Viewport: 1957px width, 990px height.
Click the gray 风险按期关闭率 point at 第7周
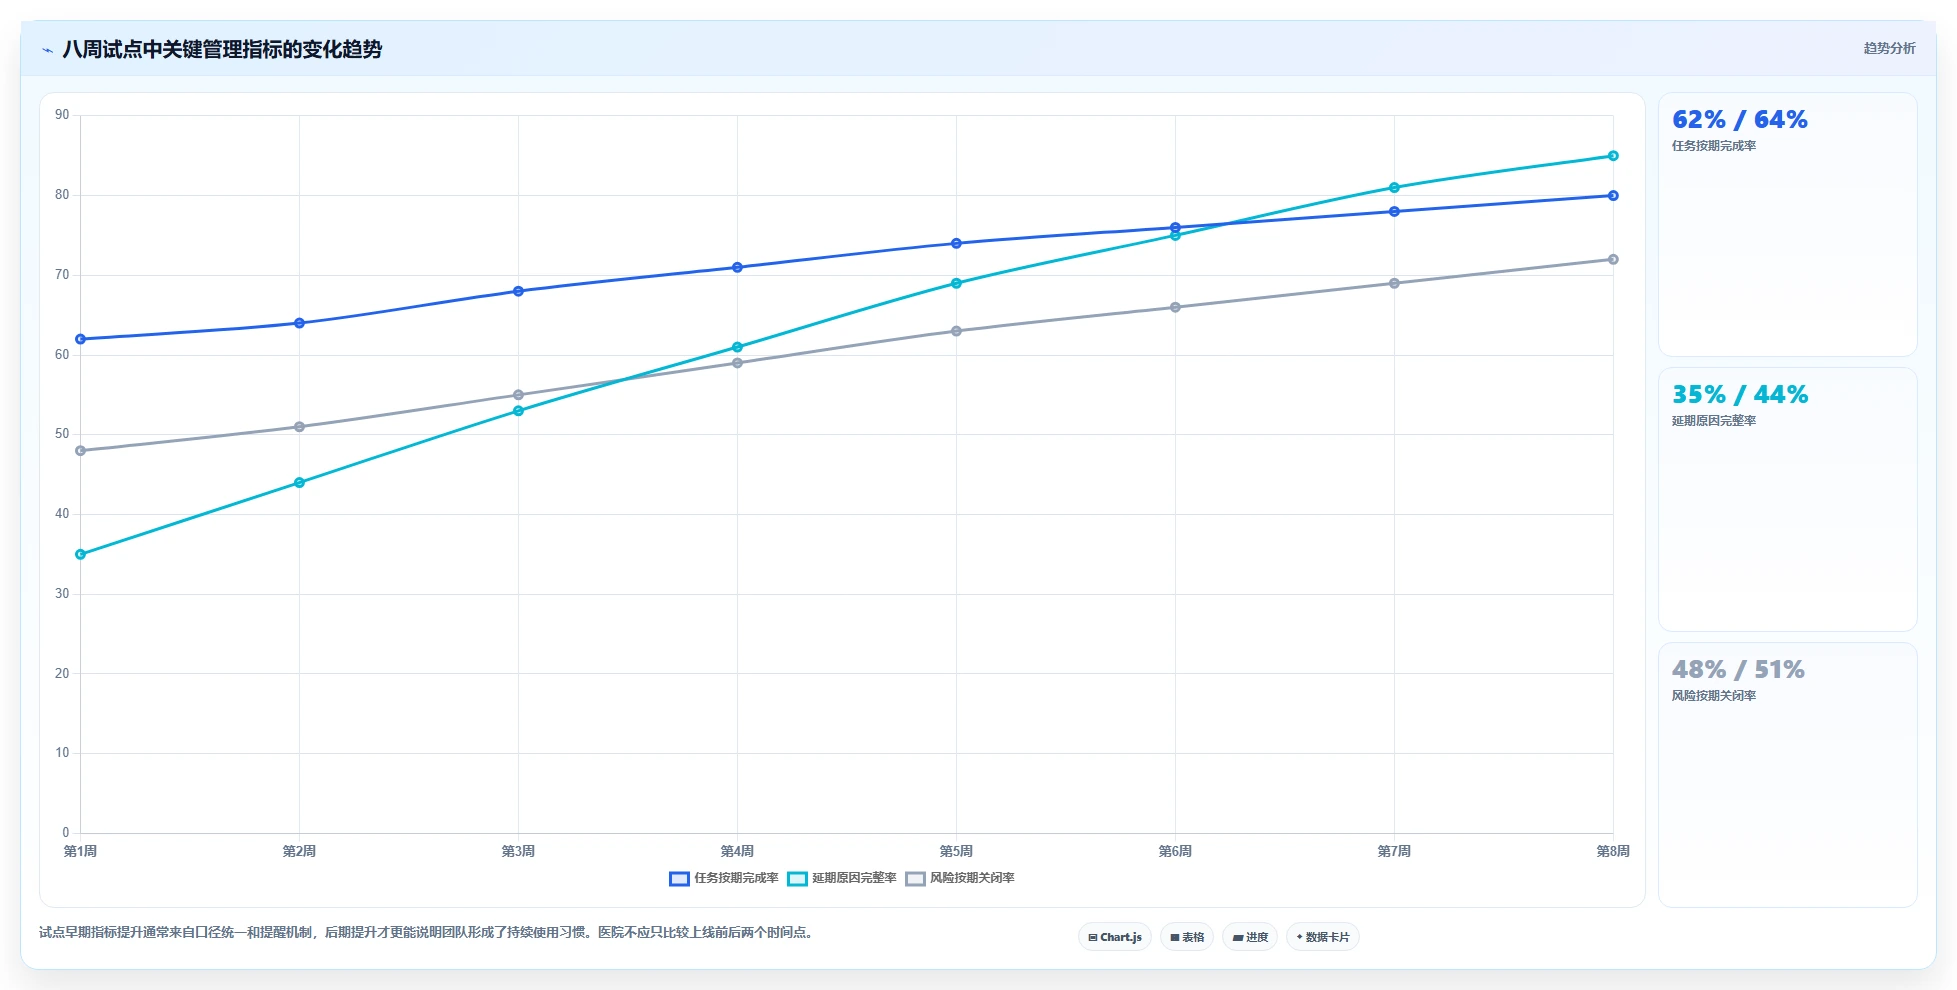[x=1394, y=283]
